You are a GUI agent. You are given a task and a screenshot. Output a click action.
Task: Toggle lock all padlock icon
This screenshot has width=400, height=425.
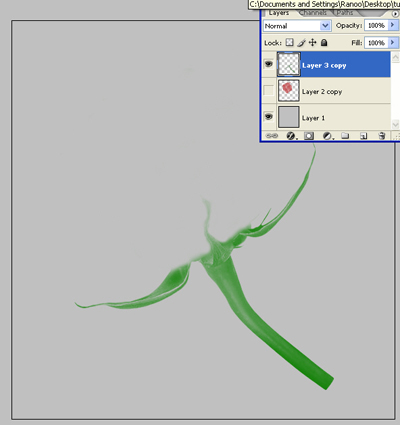[x=324, y=43]
